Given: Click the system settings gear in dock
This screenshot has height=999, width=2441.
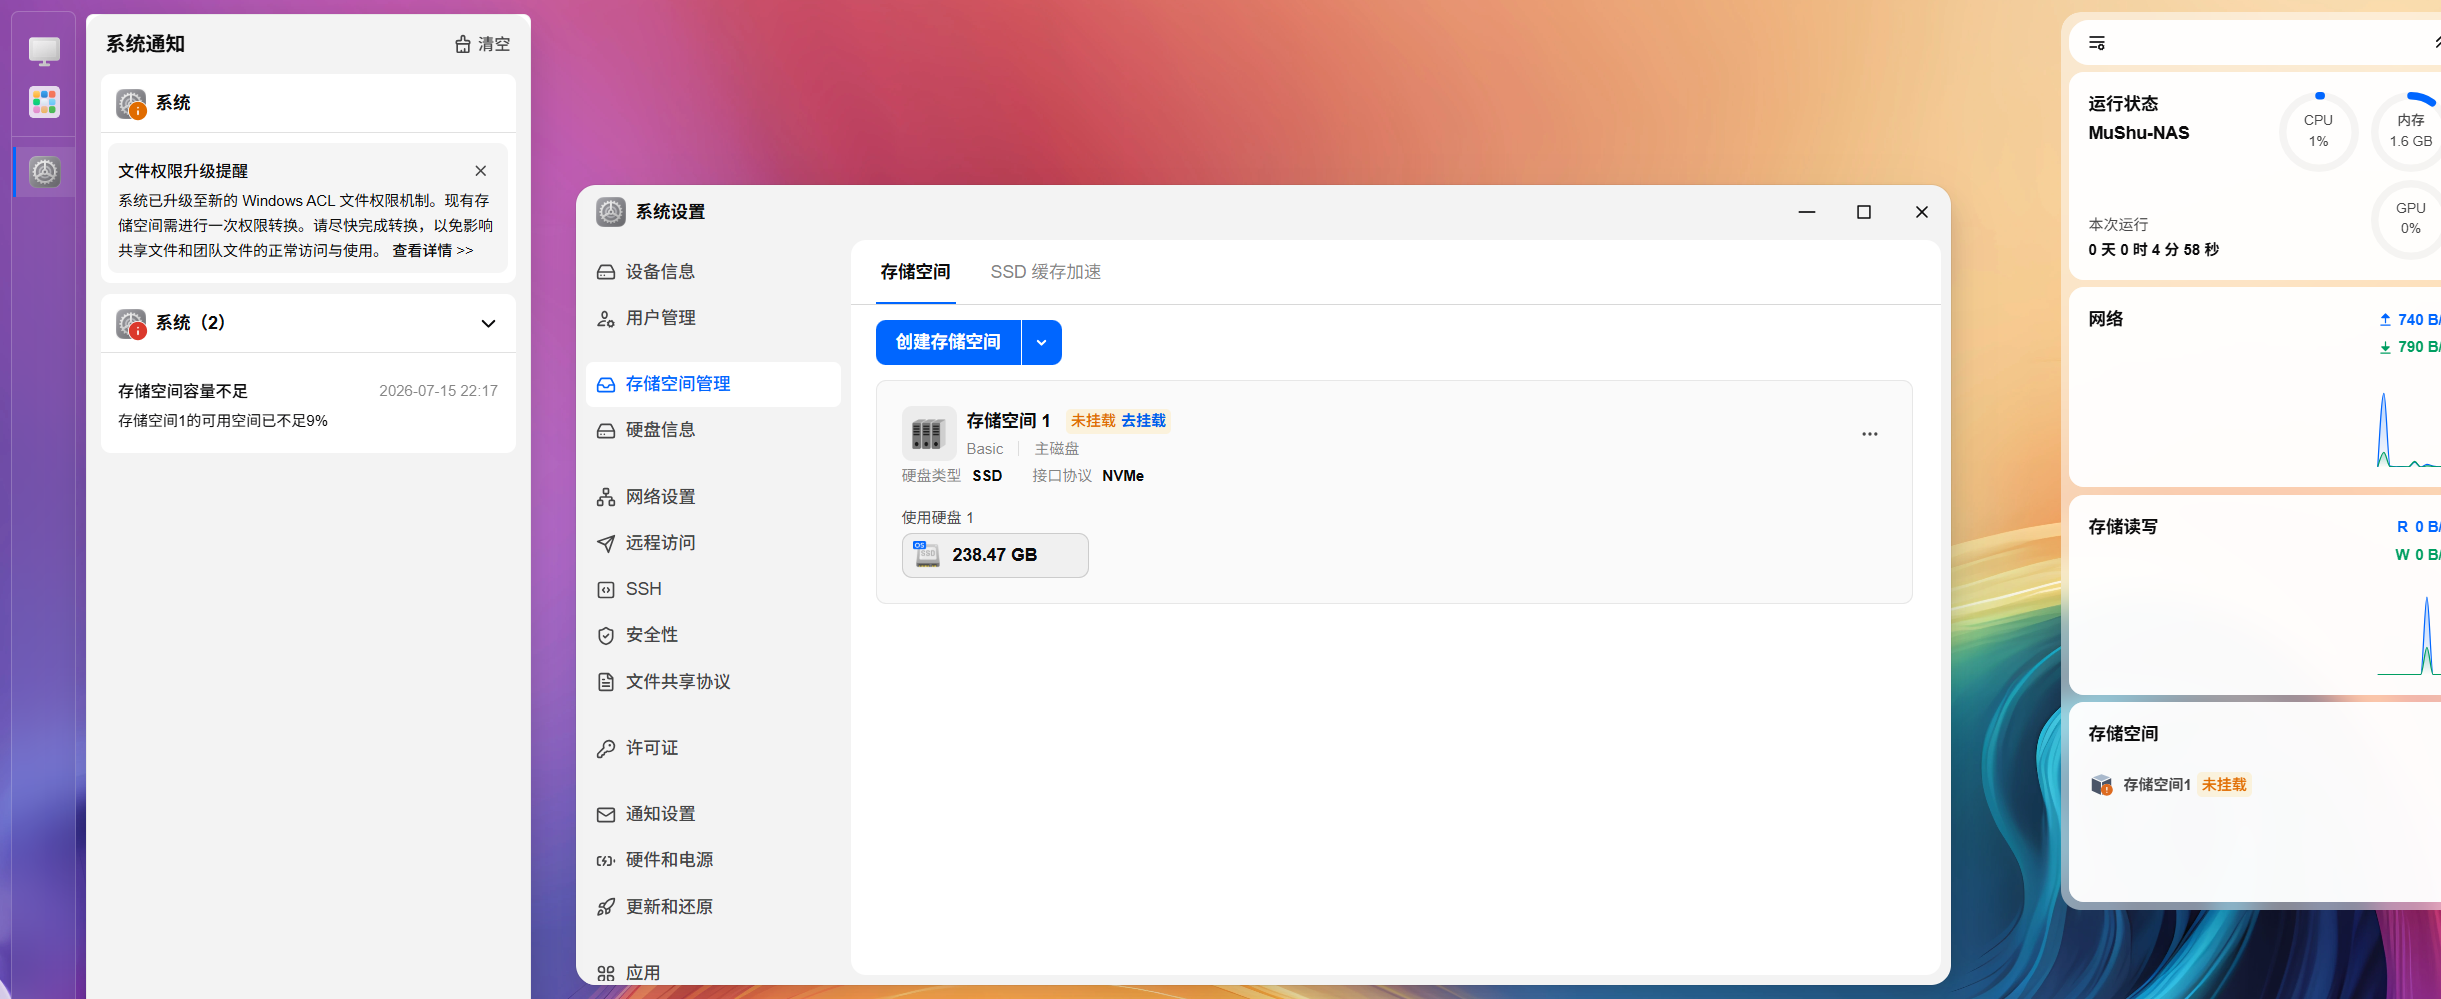Looking at the screenshot, I should (44, 171).
